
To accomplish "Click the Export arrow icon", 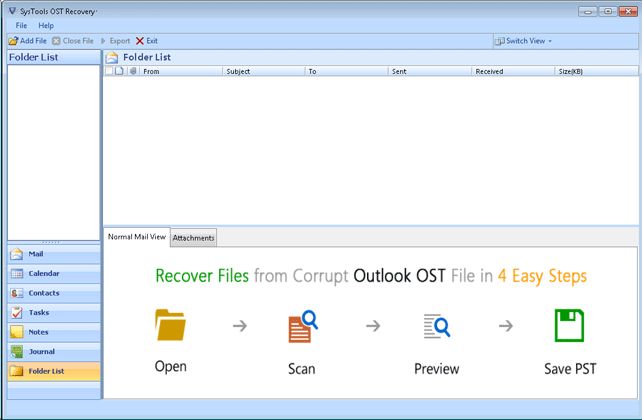I will [103, 41].
